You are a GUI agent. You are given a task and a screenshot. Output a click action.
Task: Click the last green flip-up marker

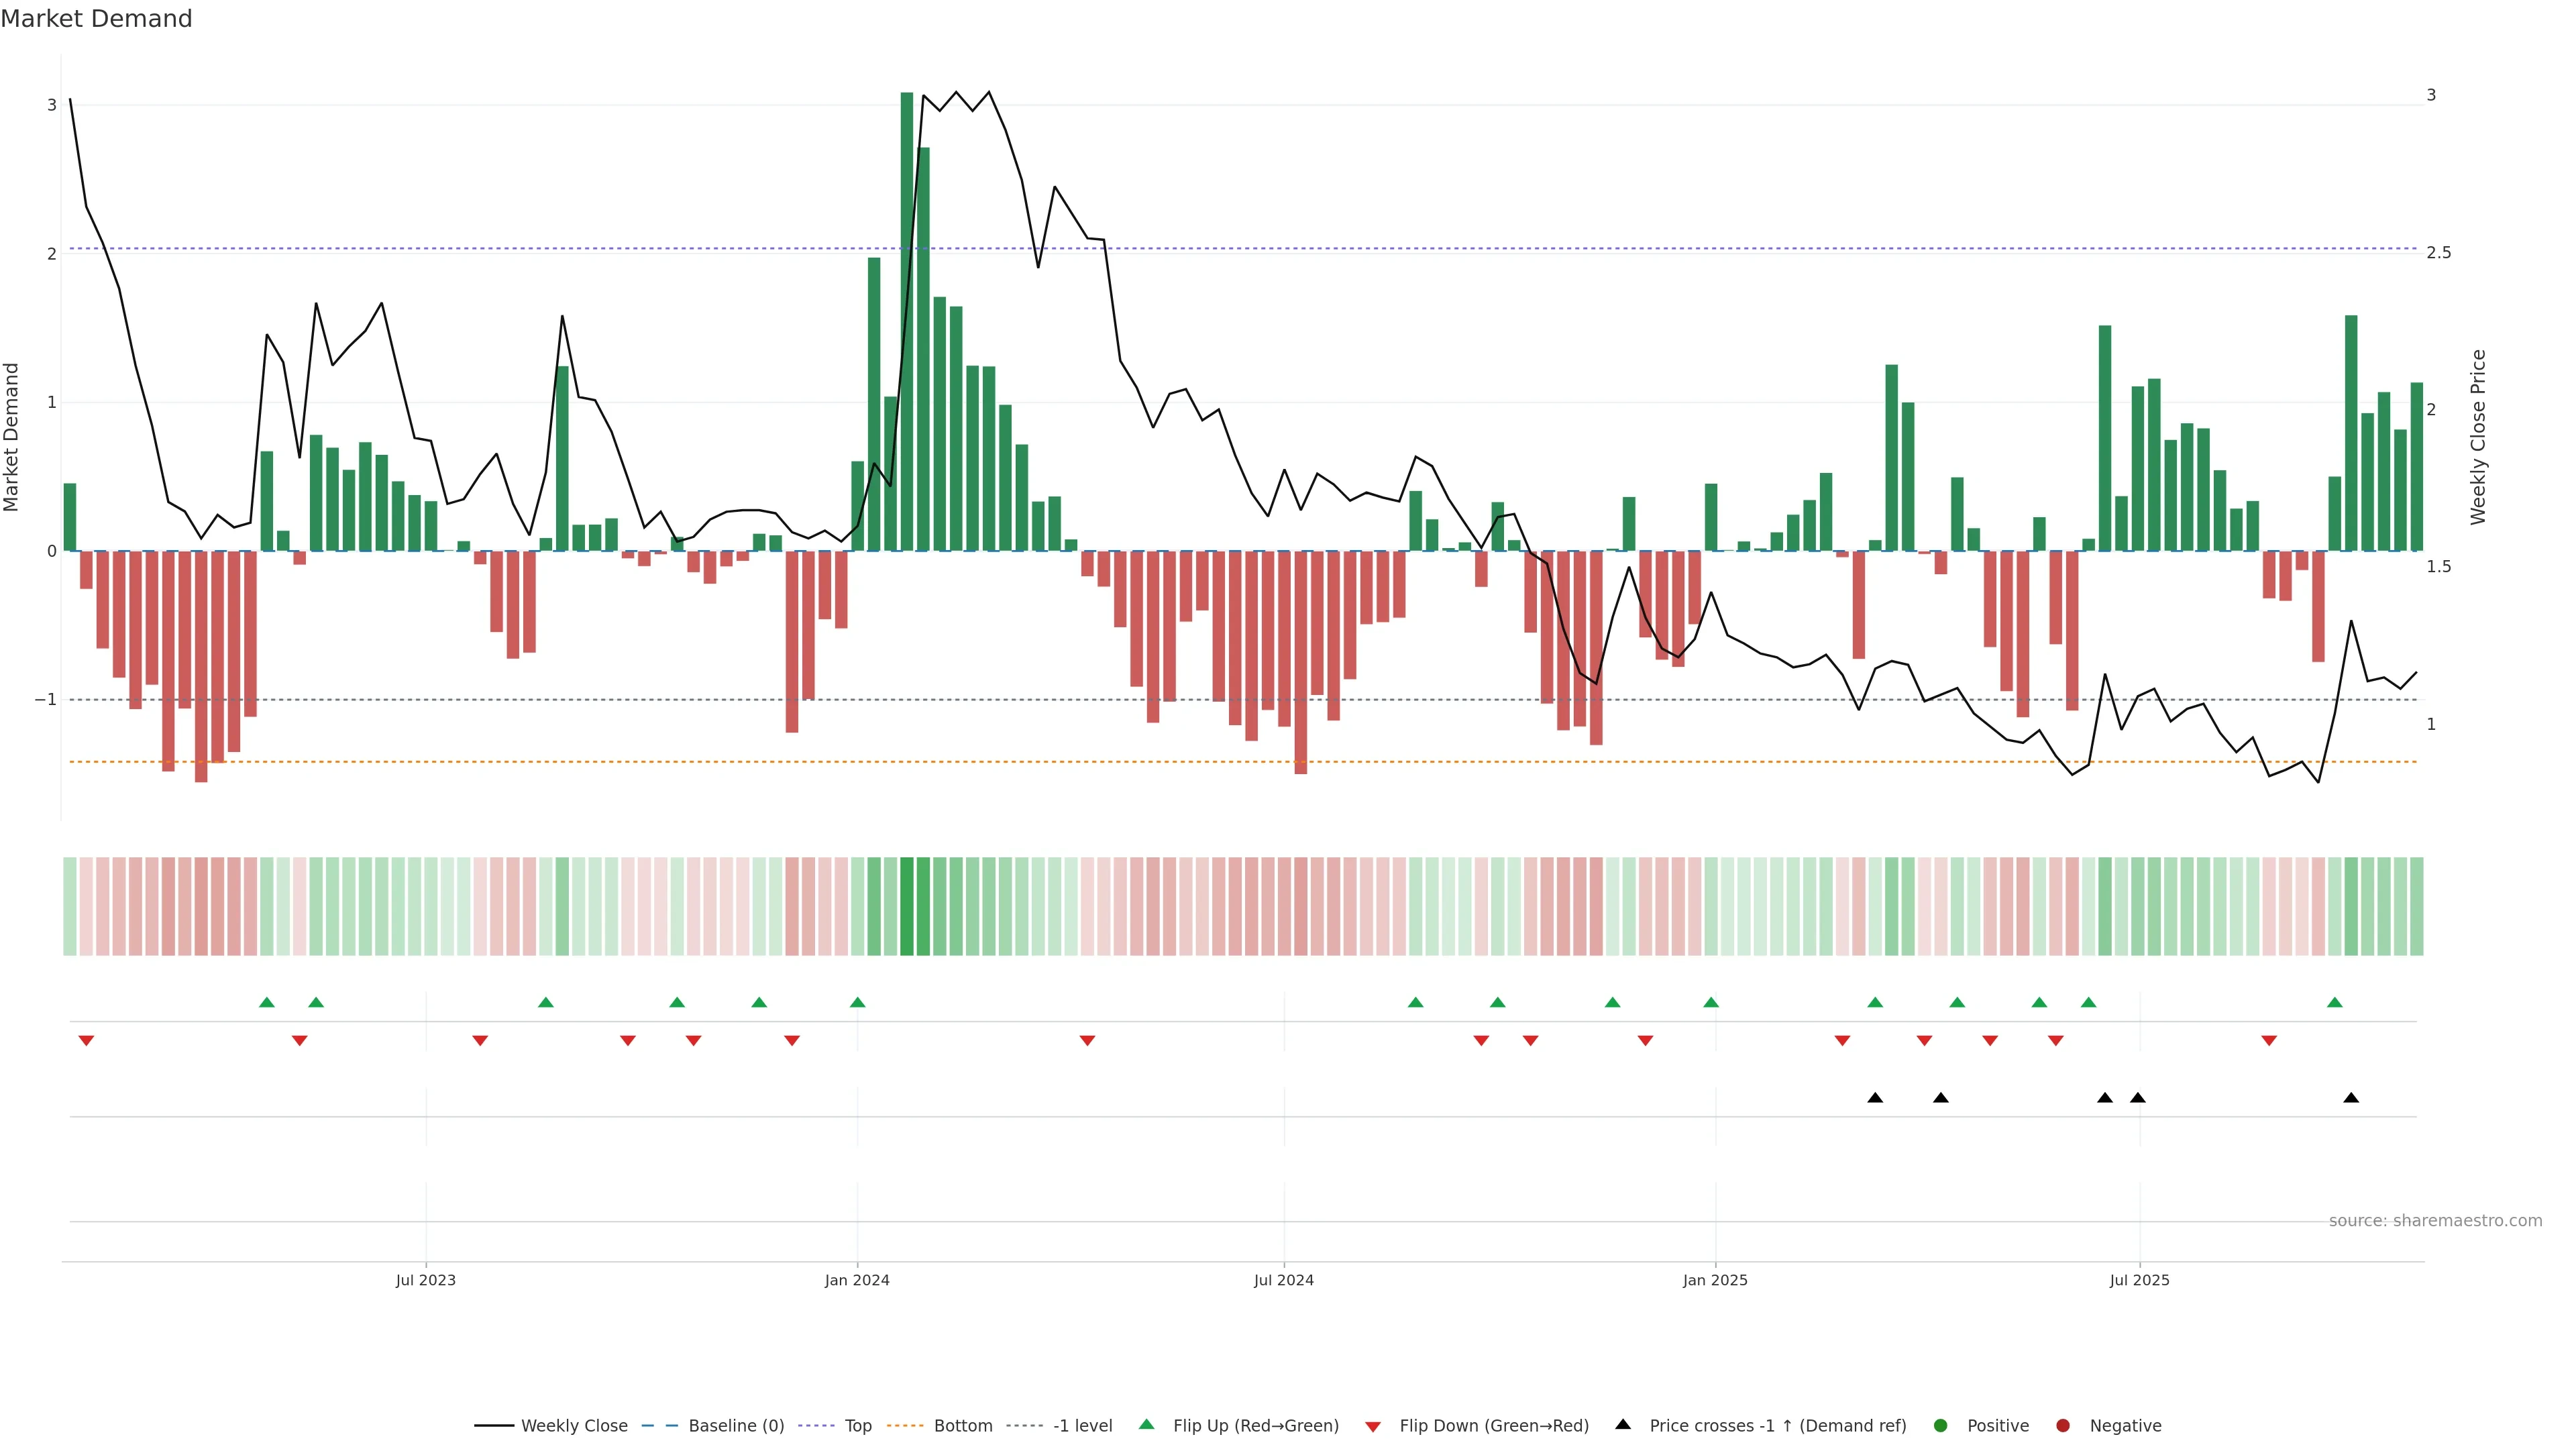click(2334, 1002)
